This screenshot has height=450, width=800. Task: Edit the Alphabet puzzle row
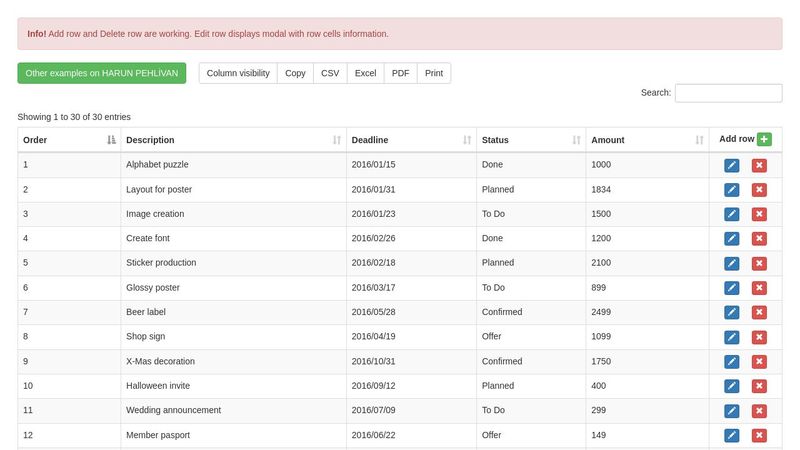tap(732, 165)
